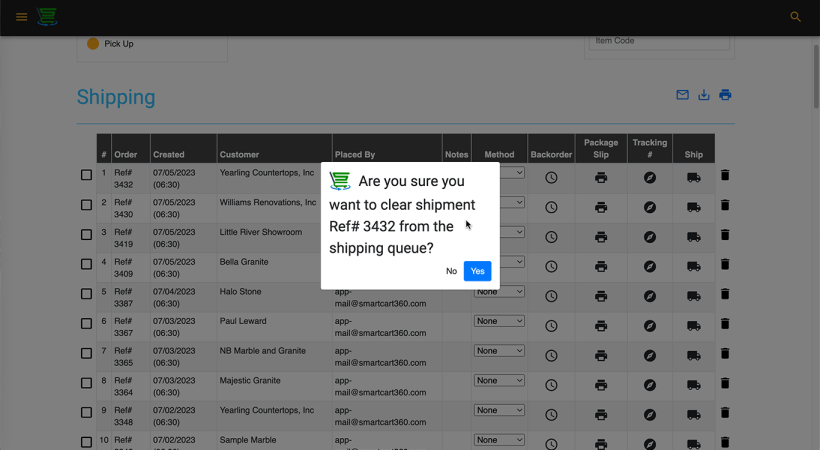820x450 pixels.
Task: Click Item Code input field
Action: pos(659,41)
